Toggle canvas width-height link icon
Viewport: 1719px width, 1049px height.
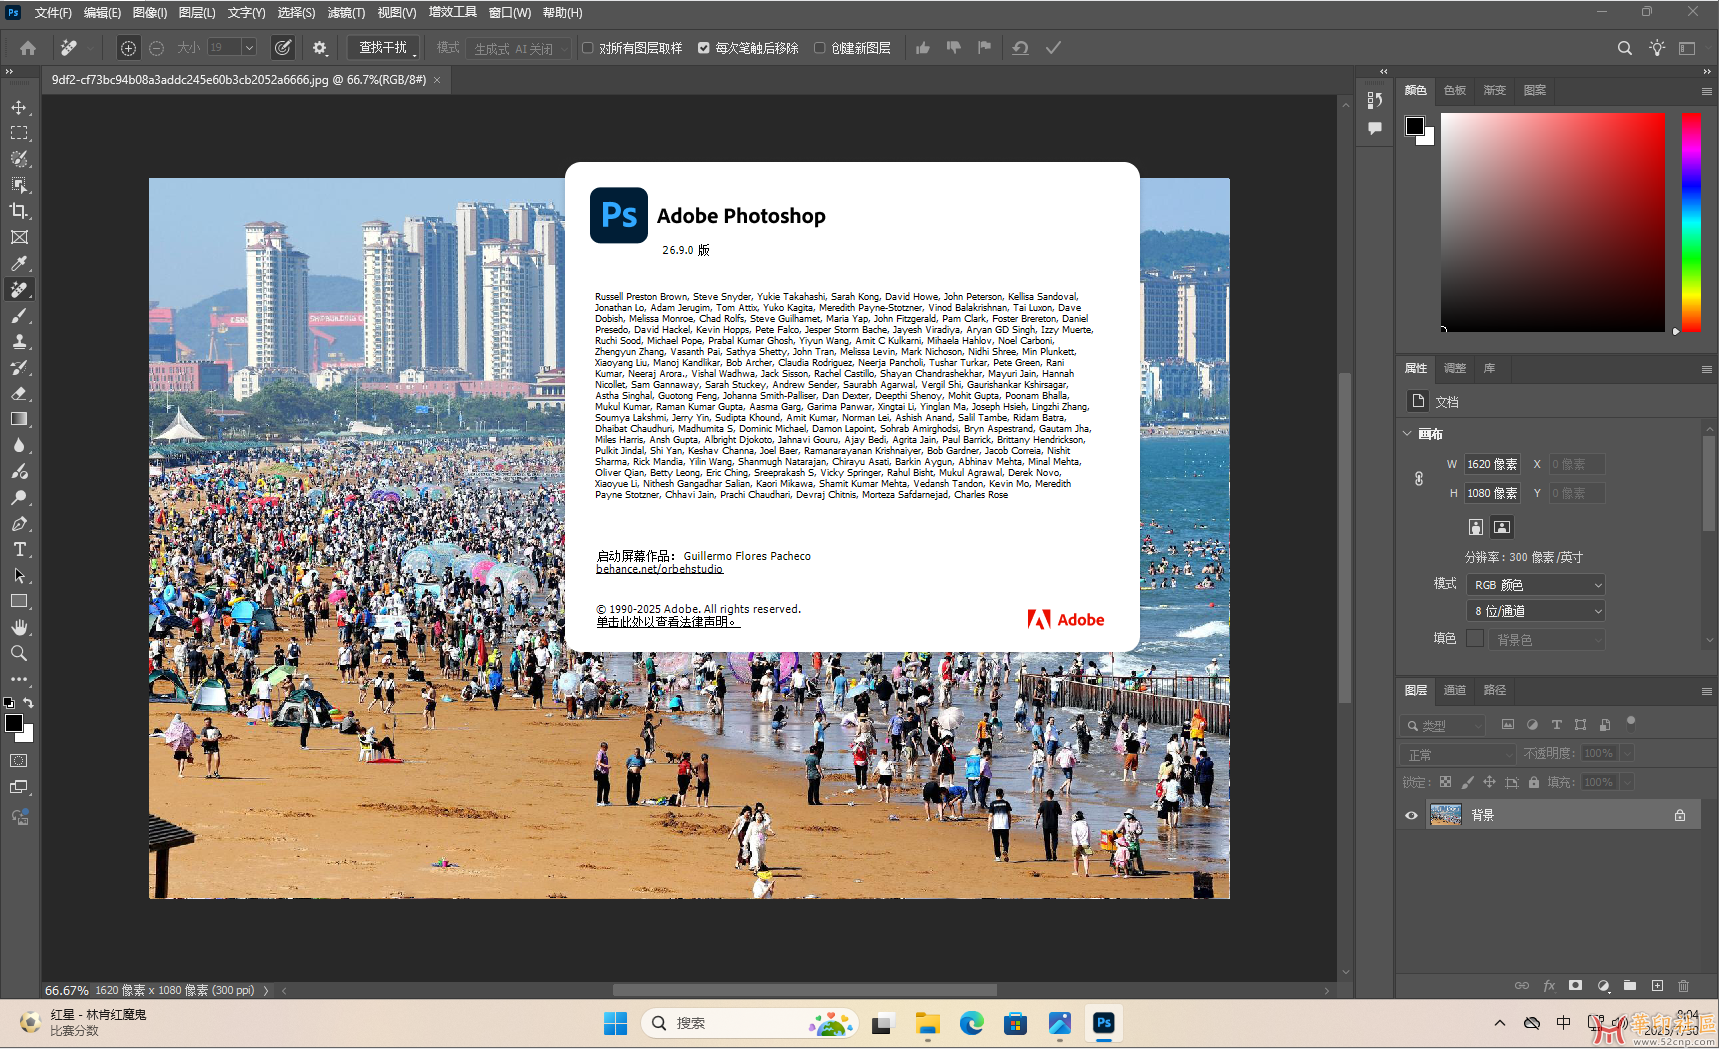(x=1419, y=479)
